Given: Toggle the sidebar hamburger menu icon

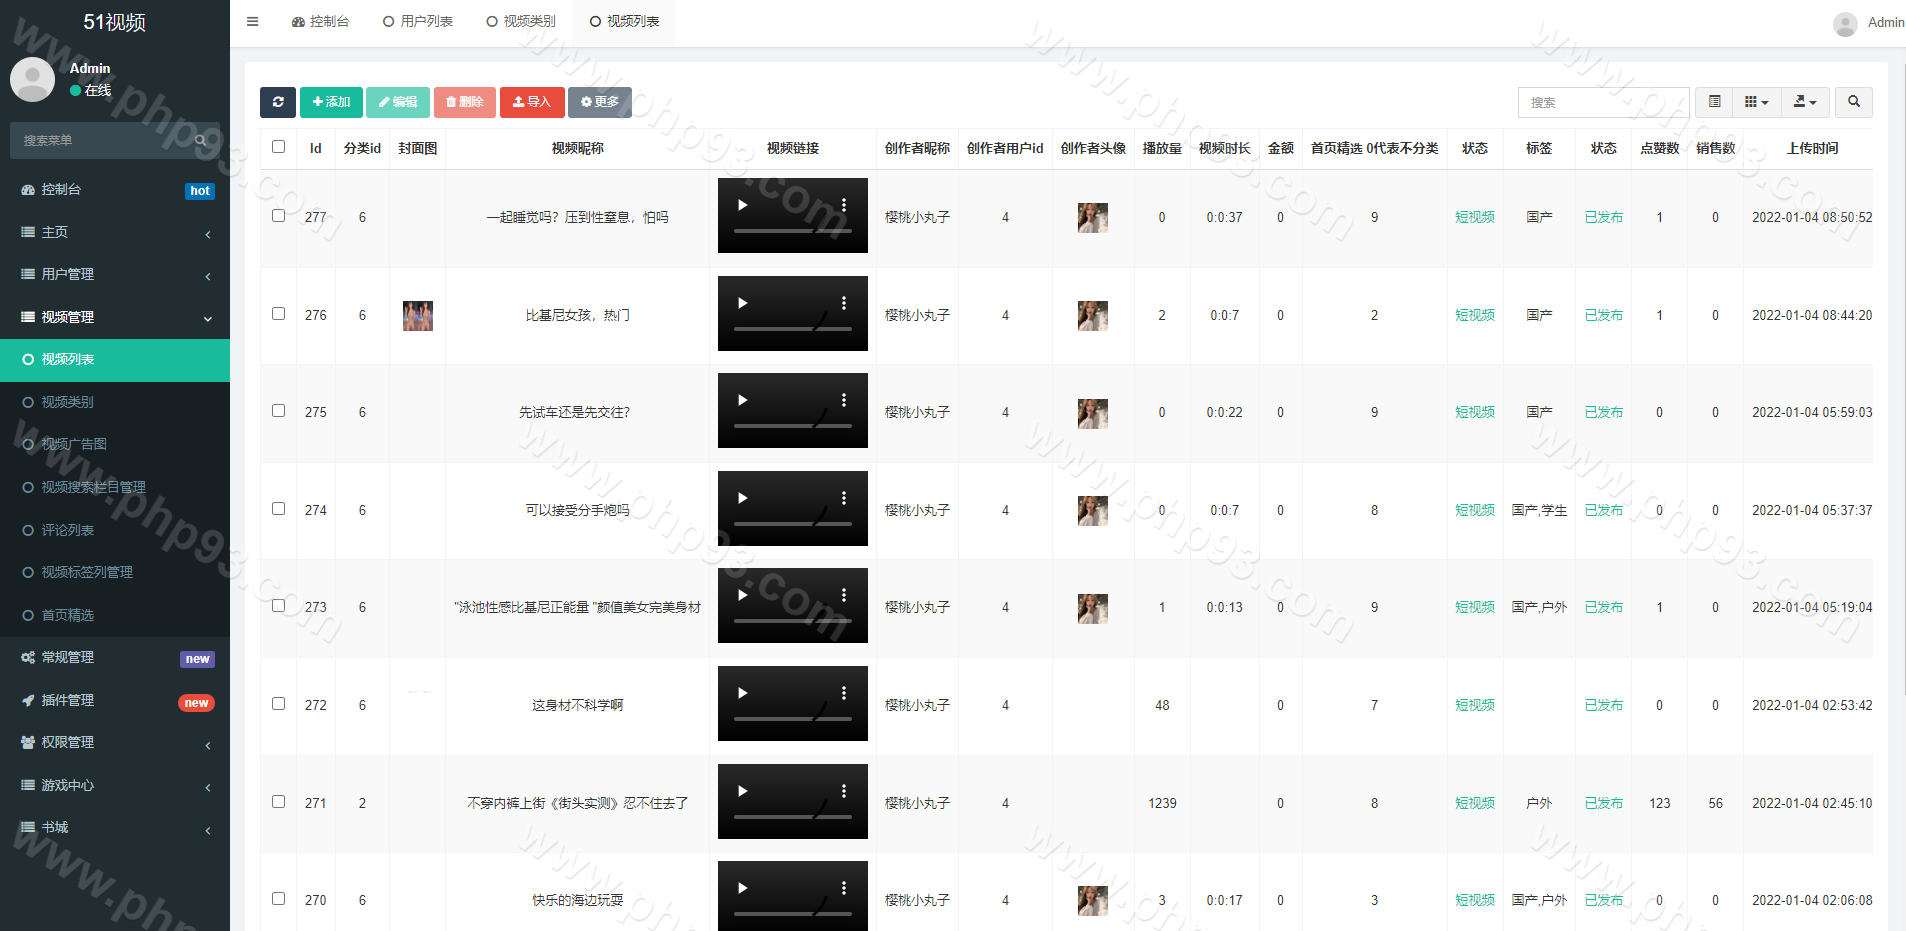Looking at the screenshot, I should point(253,21).
